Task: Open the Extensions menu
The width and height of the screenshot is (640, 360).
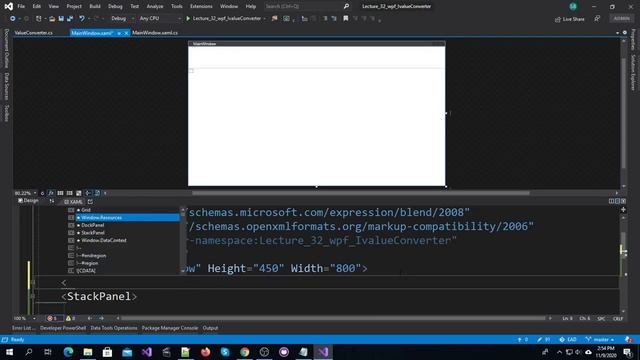Action: pos(201,7)
